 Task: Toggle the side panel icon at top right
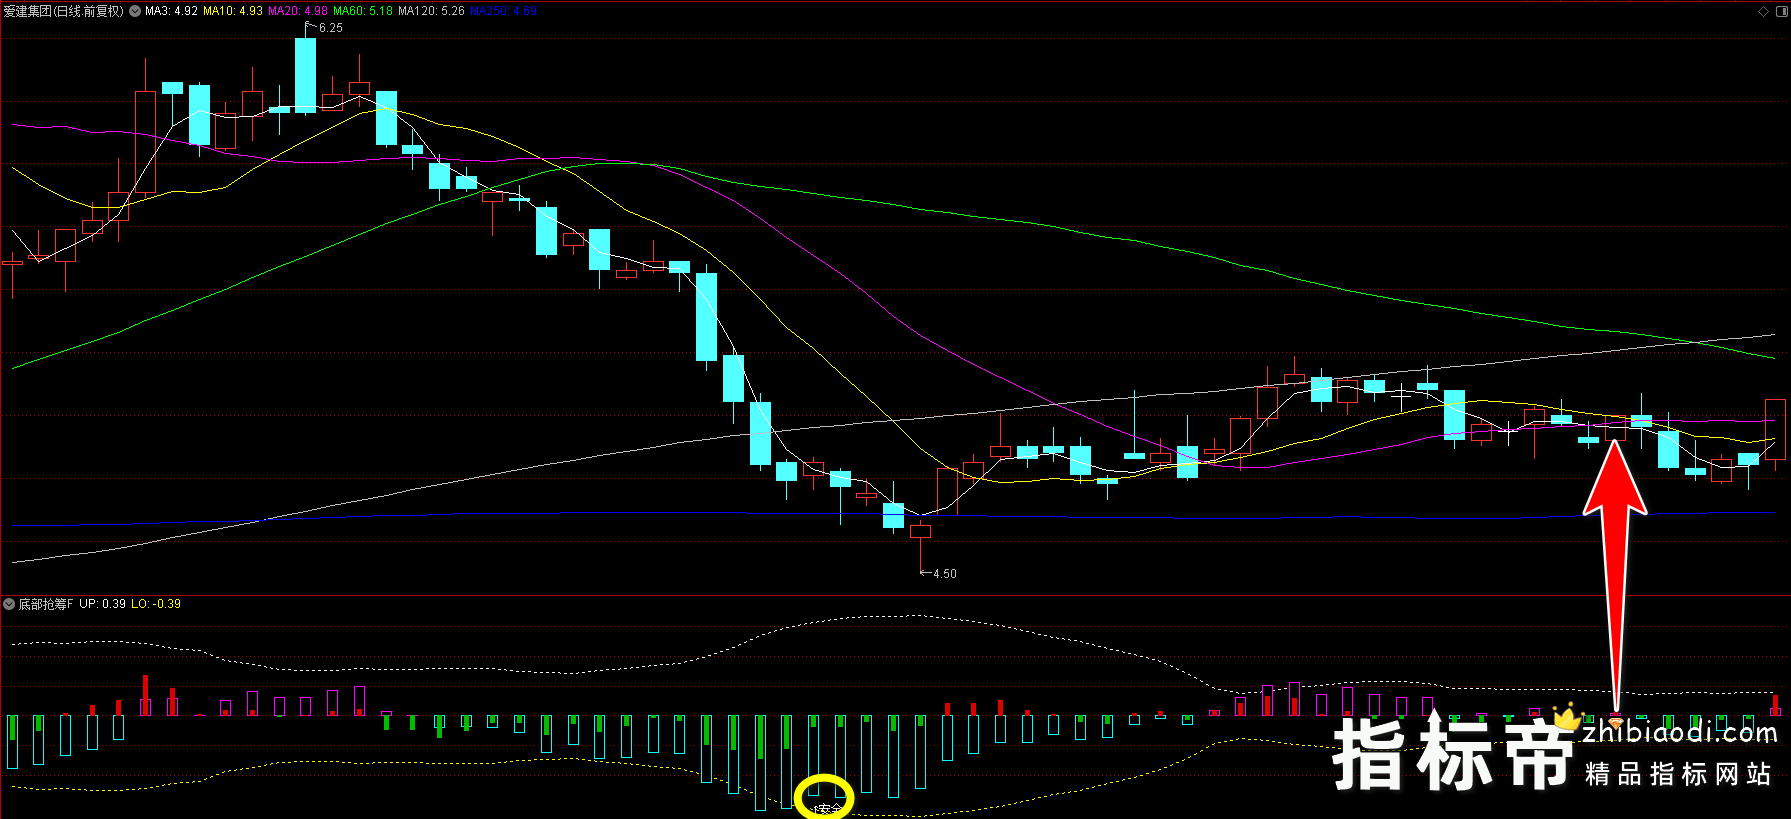coord(1780,11)
